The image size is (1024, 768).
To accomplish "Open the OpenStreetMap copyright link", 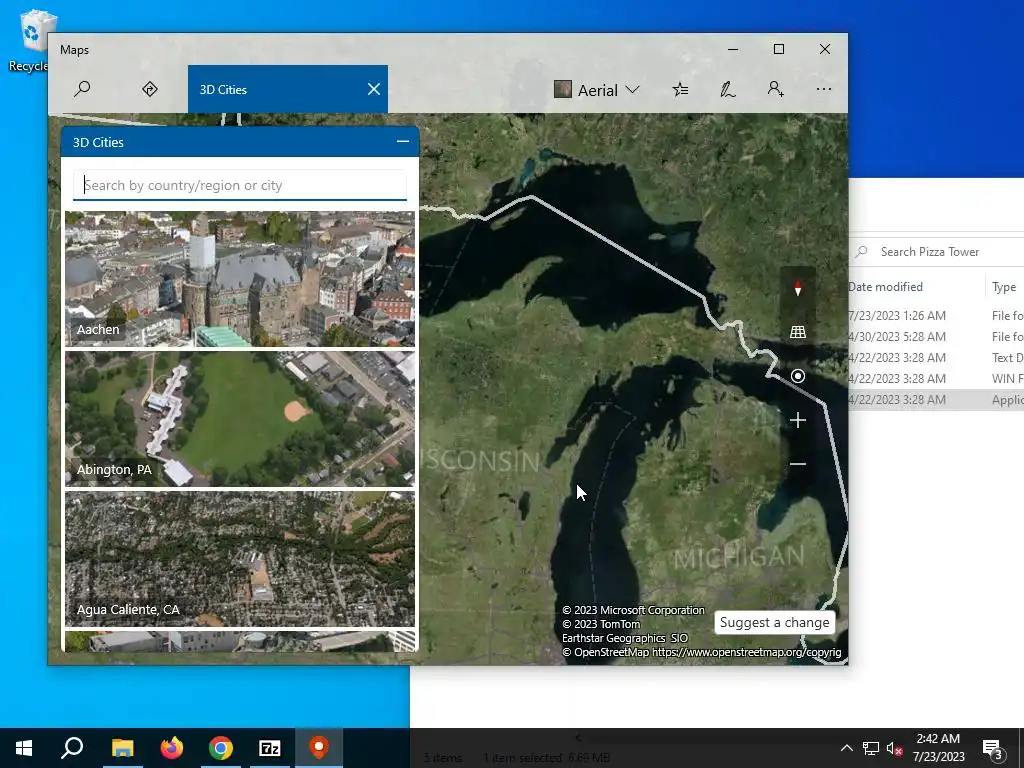I will (746, 652).
